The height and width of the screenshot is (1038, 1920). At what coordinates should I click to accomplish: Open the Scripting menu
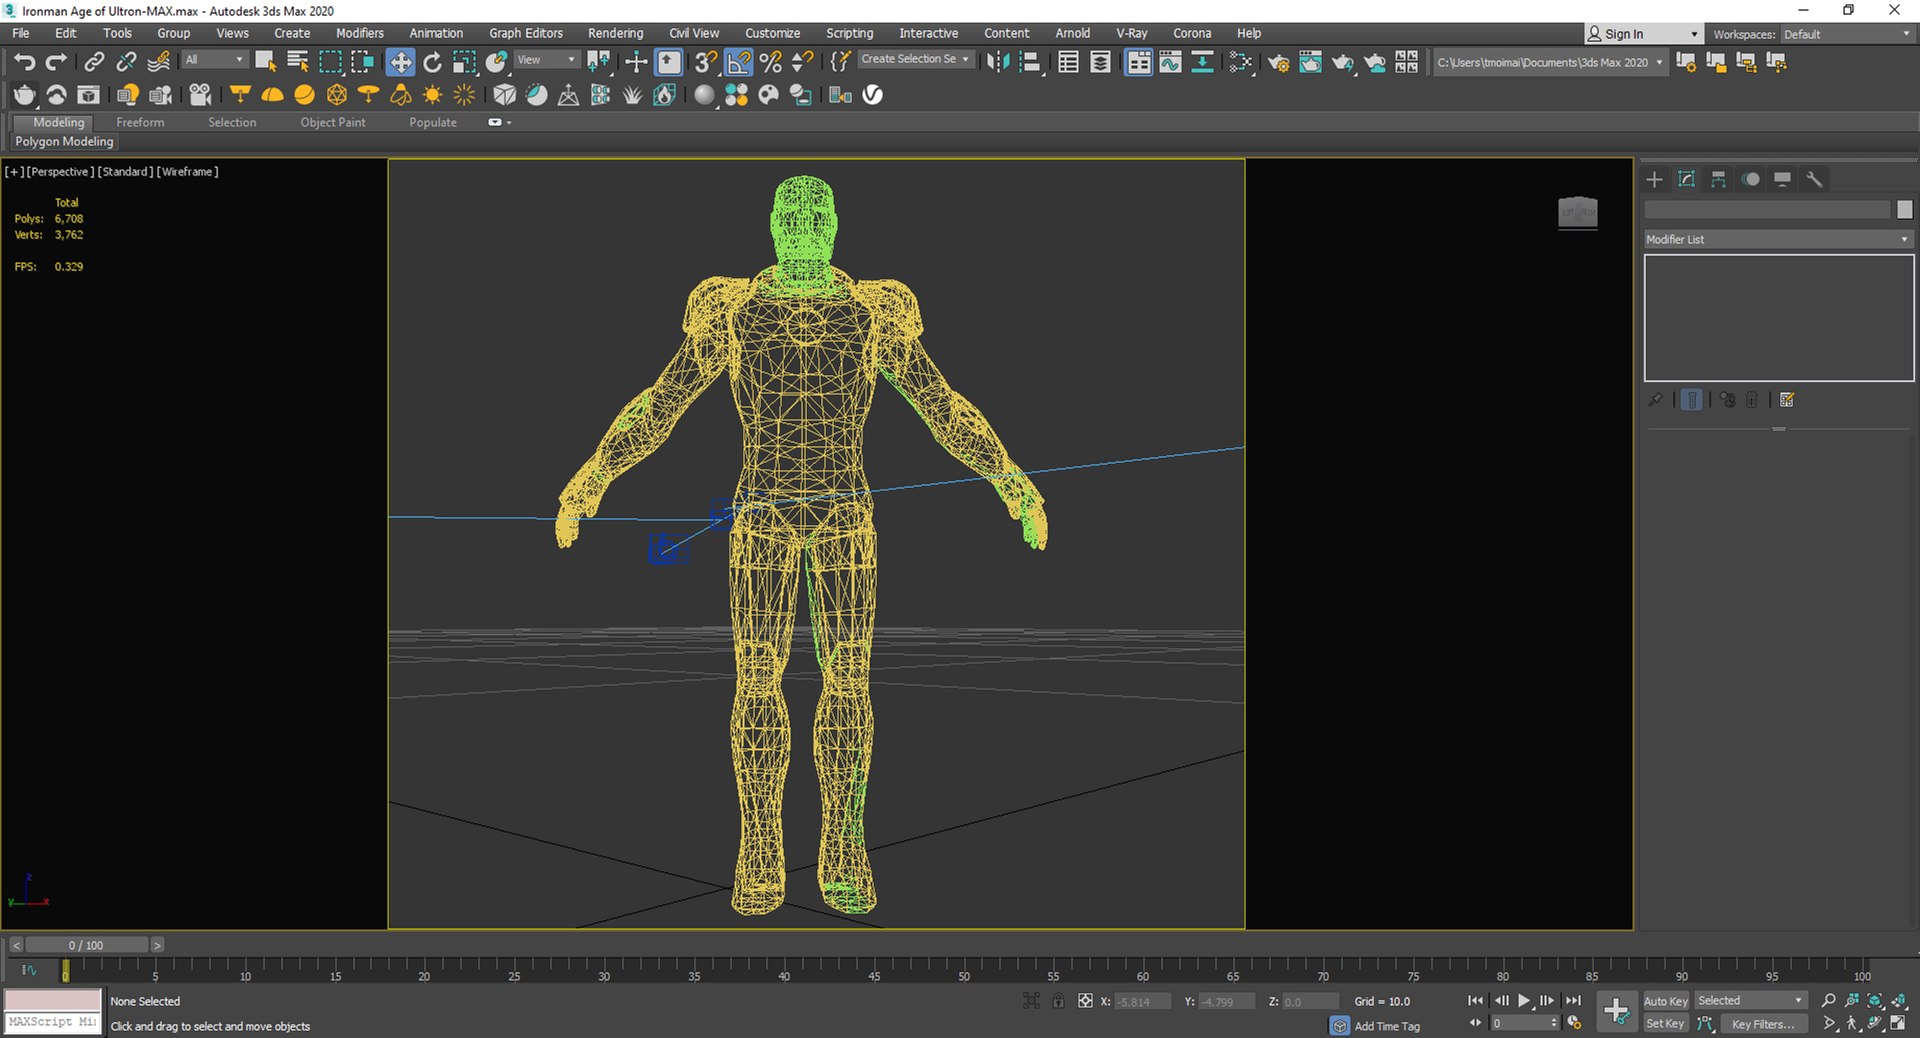(x=849, y=33)
